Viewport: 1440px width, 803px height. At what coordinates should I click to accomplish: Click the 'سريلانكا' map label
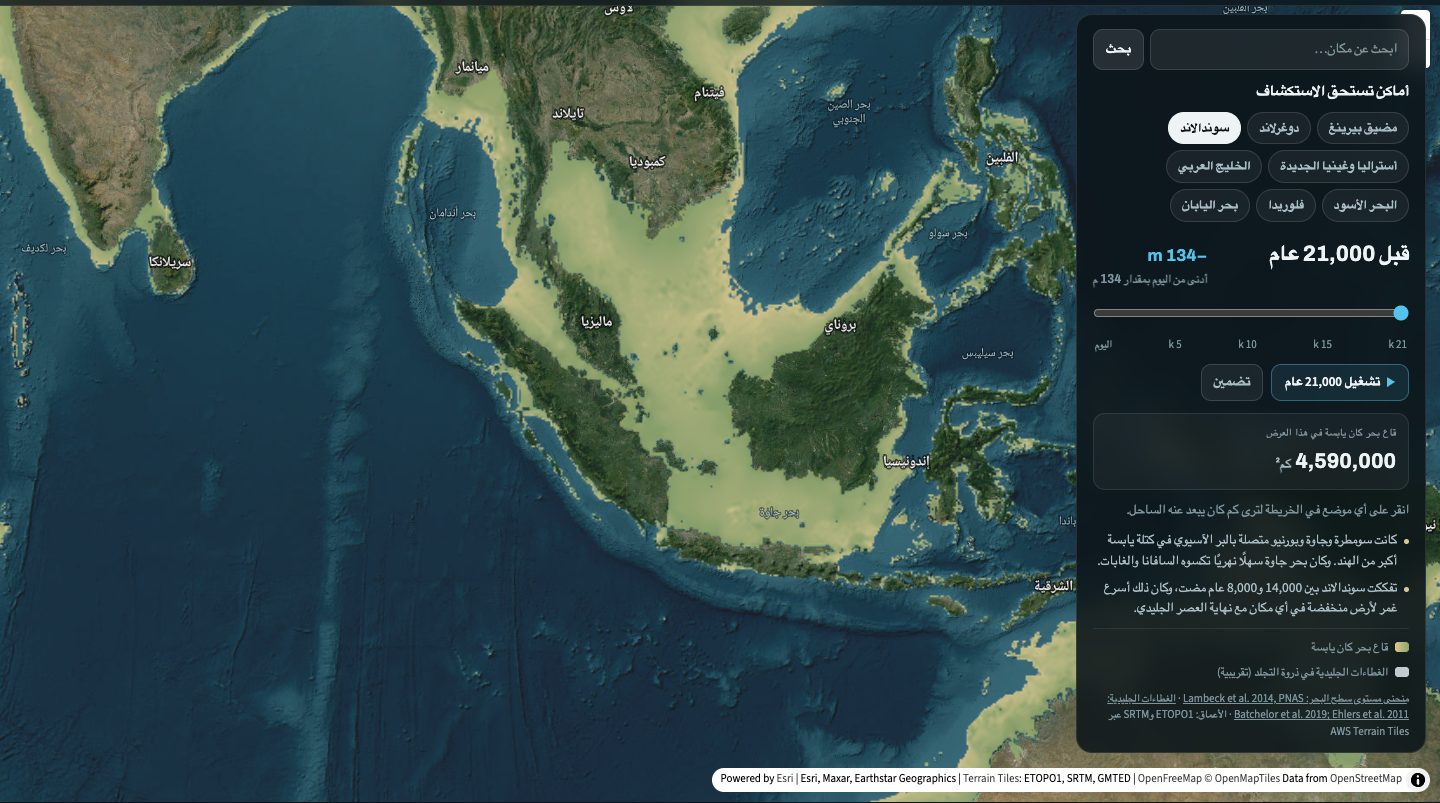170,262
